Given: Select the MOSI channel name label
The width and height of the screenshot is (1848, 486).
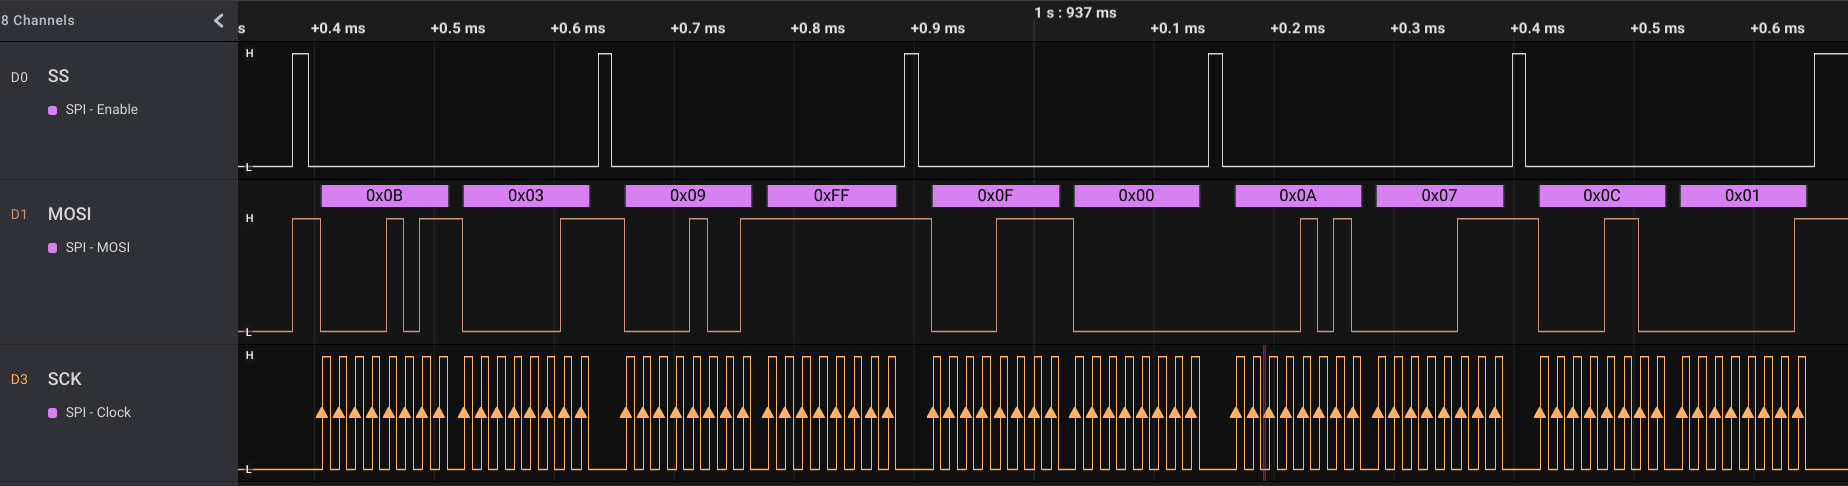Looking at the screenshot, I should coord(69,214).
